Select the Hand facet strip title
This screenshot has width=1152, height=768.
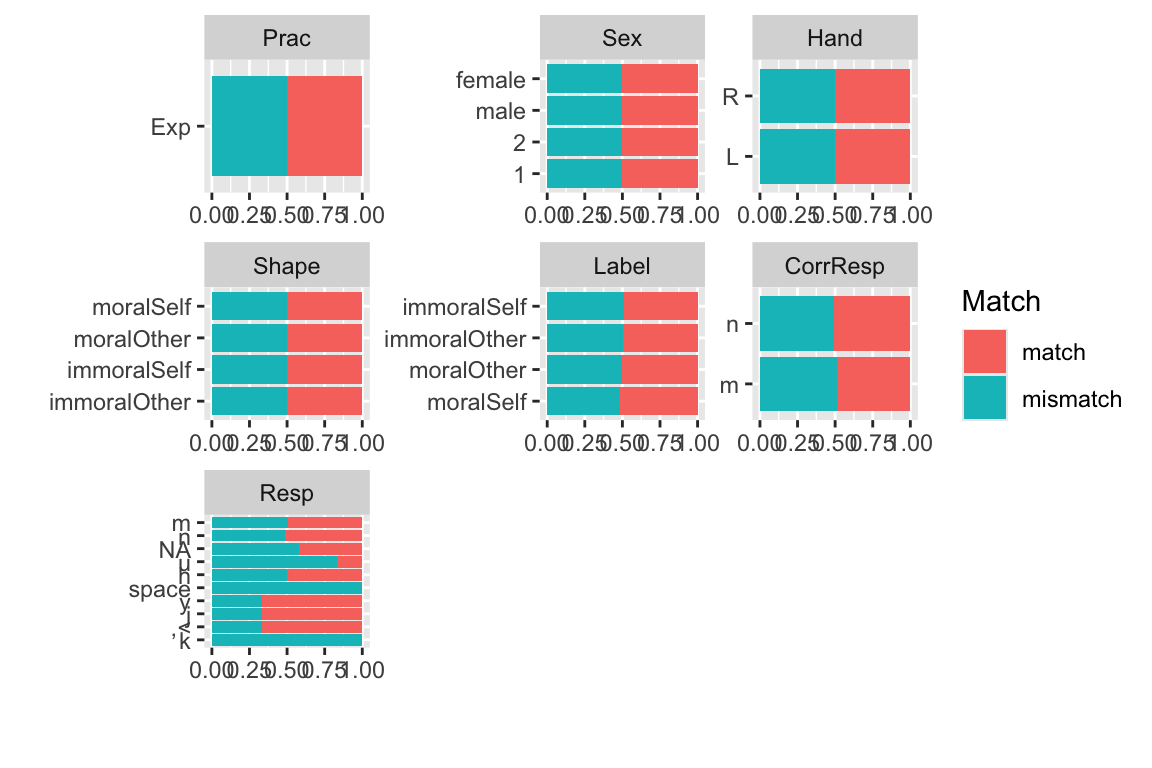pos(835,39)
